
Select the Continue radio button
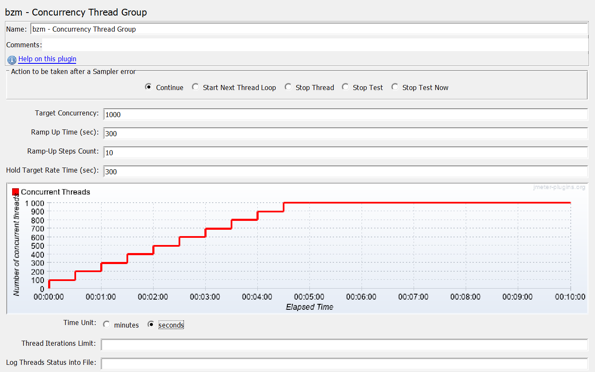pos(148,87)
